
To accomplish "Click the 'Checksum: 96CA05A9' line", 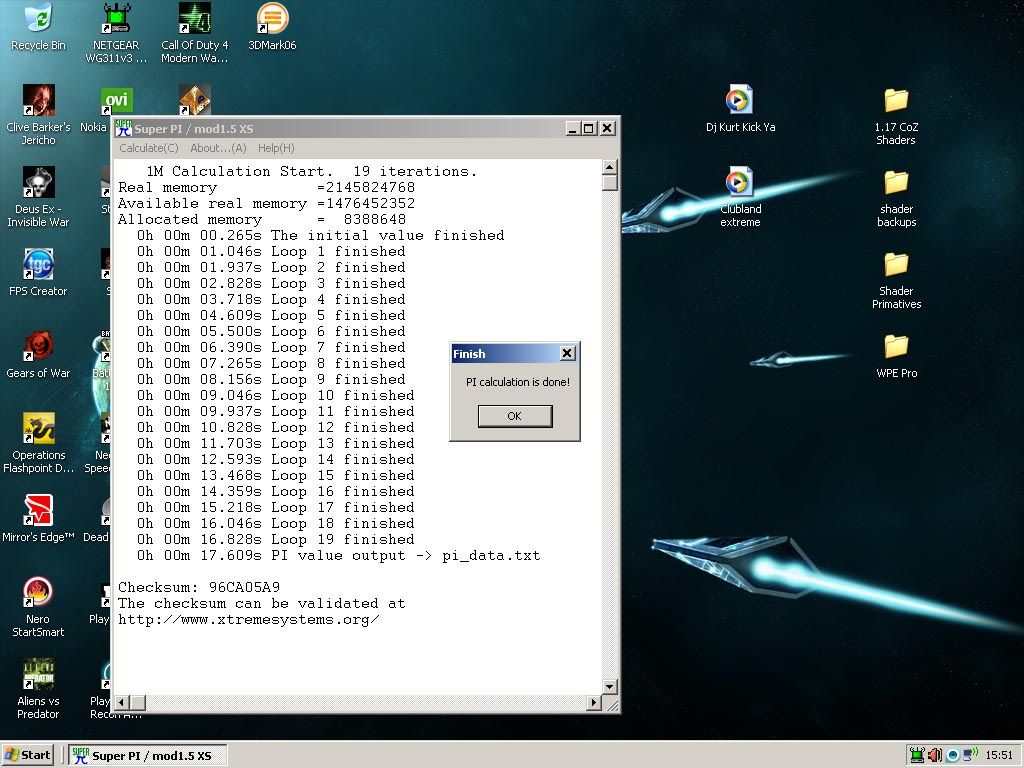I will 199,588.
